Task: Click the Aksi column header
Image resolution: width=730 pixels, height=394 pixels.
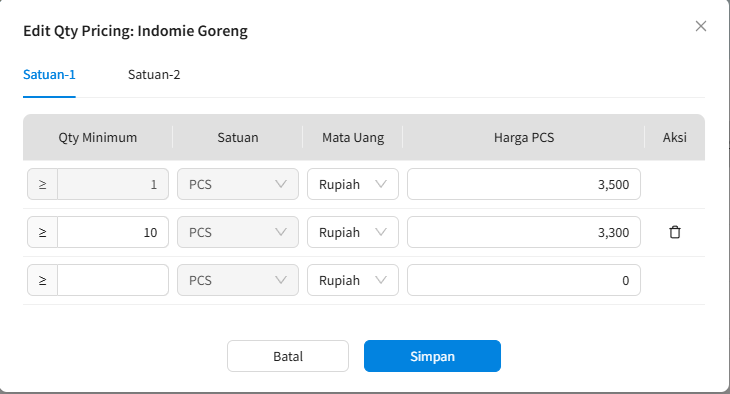Action: (x=675, y=137)
